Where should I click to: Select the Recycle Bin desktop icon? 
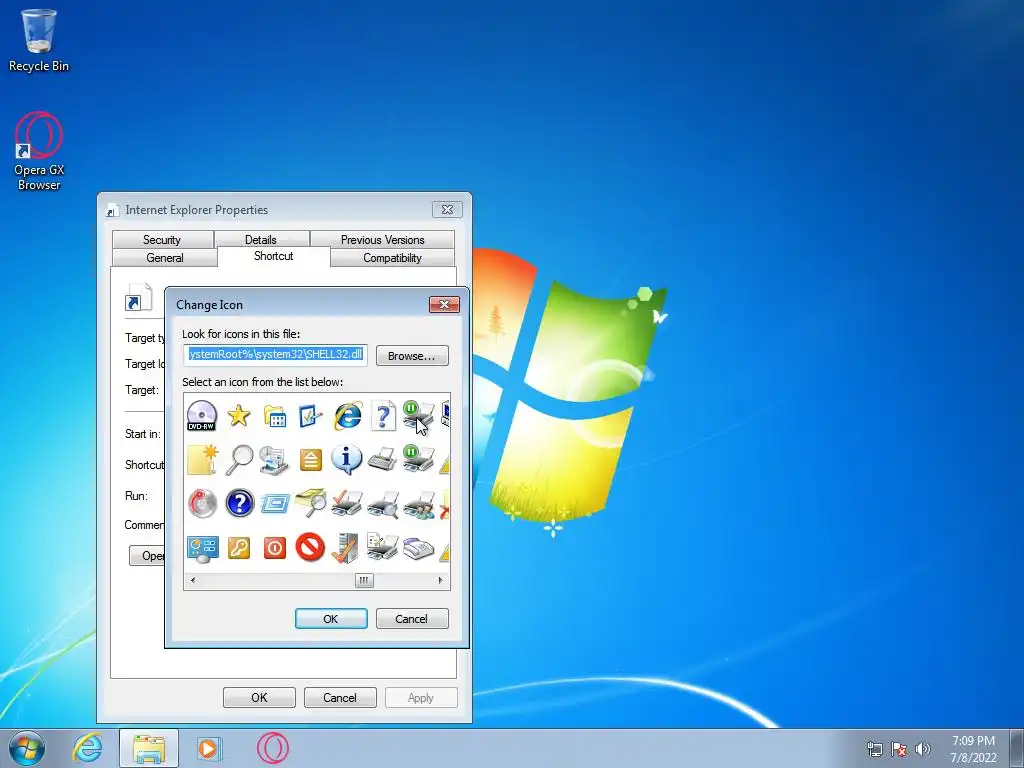point(39,40)
